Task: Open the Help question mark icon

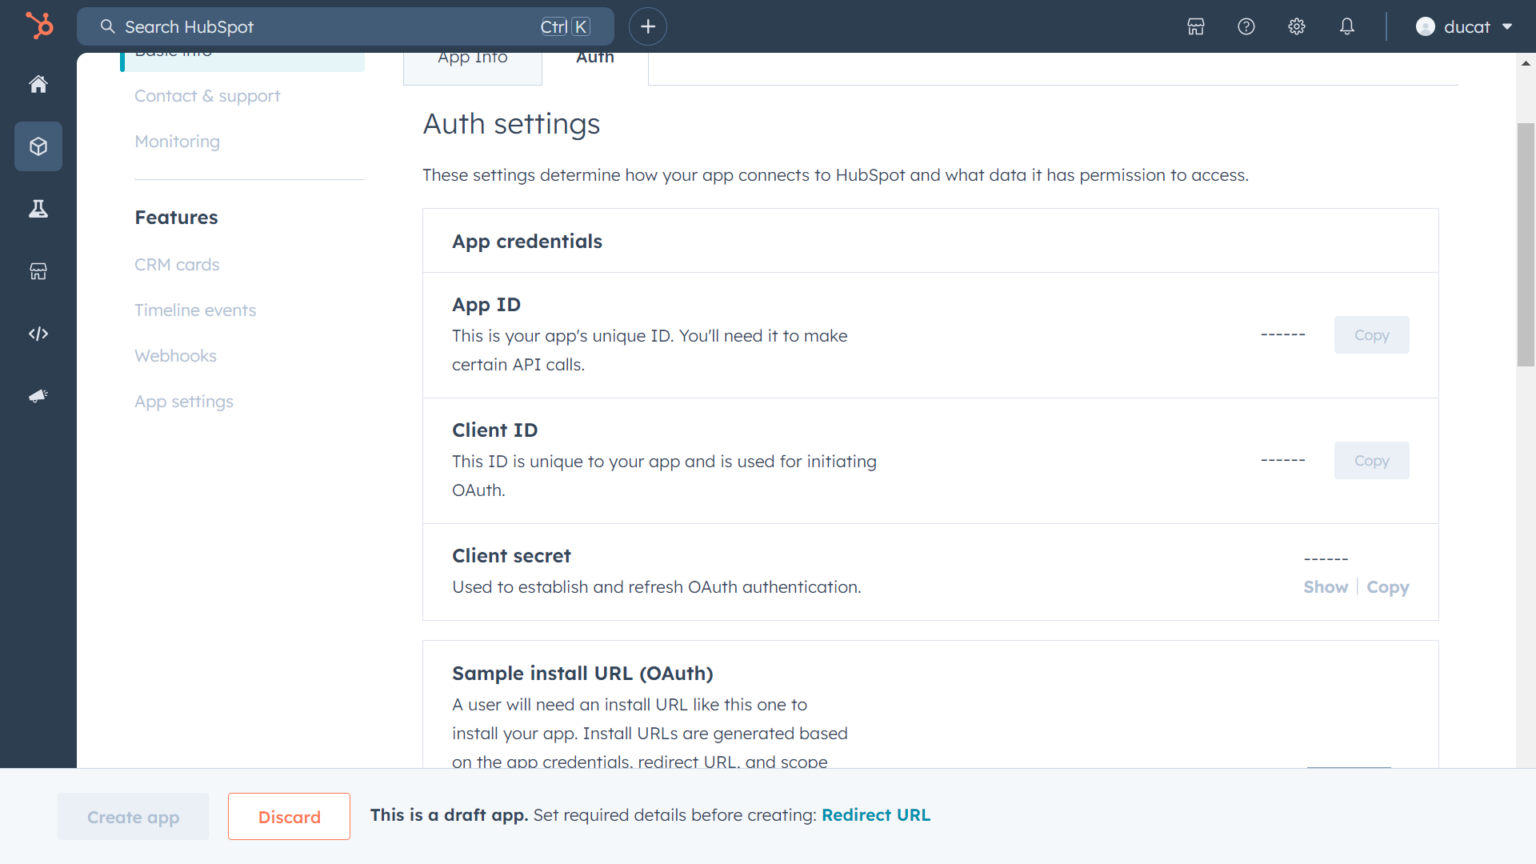Action: pyautogui.click(x=1246, y=27)
